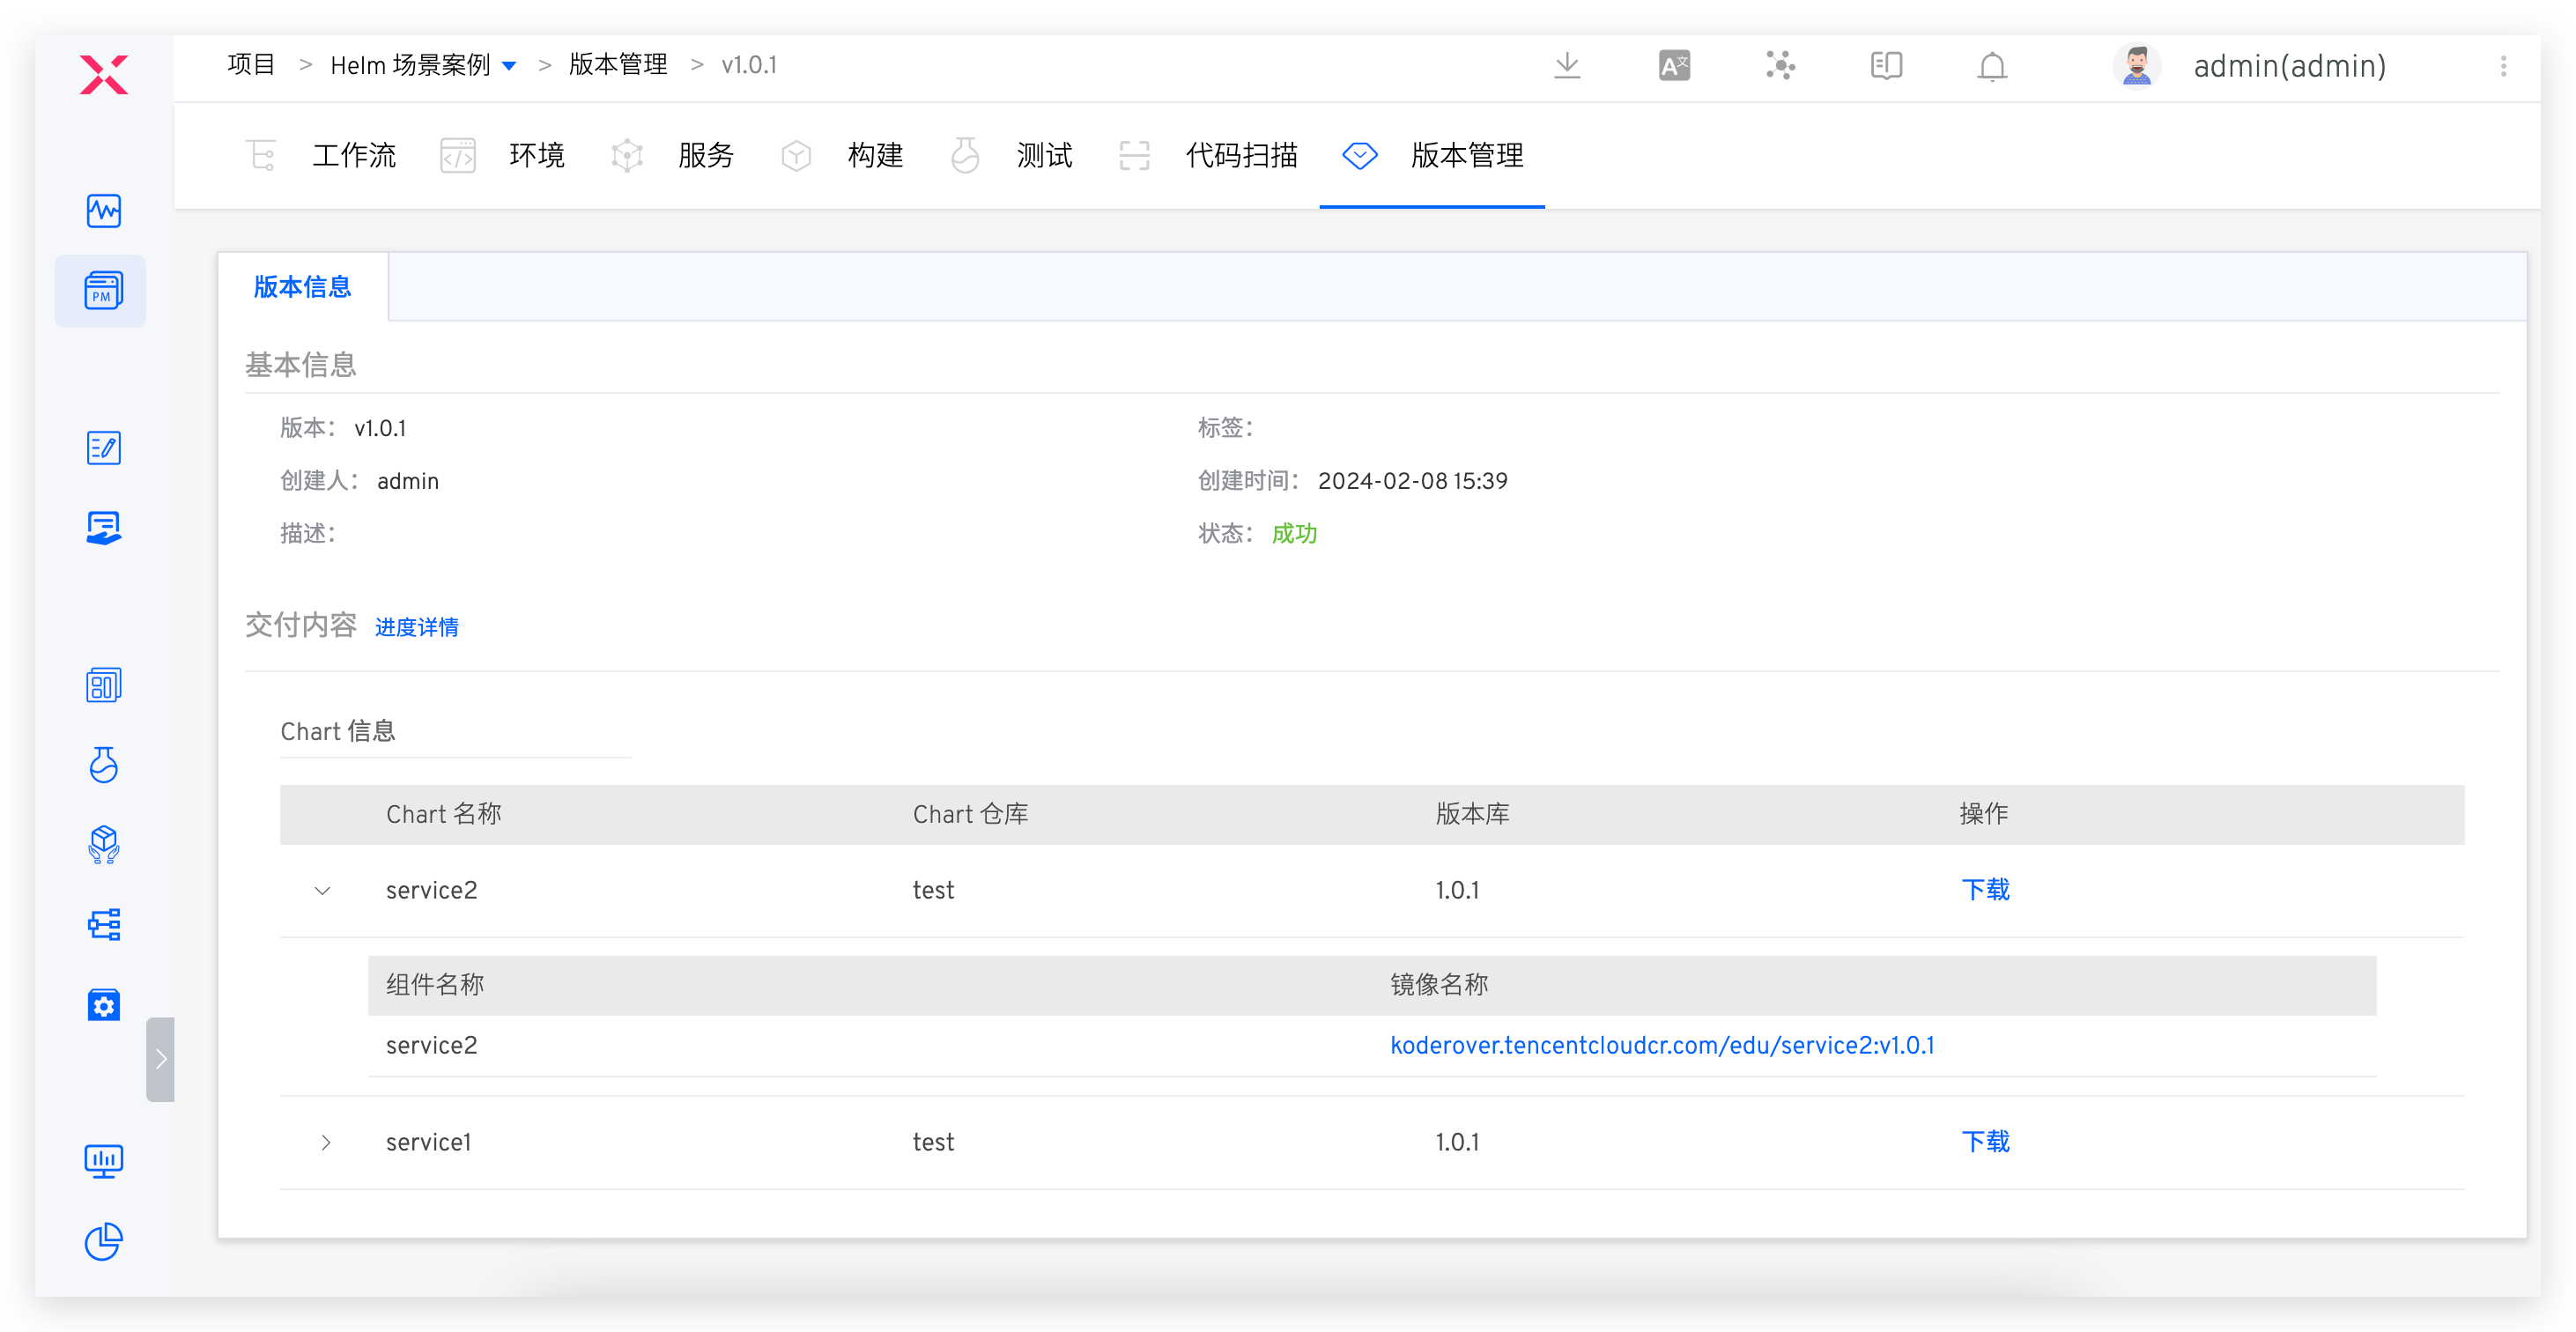
Task: Switch to the 工作流 tab
Action: (x=321, y=155)
